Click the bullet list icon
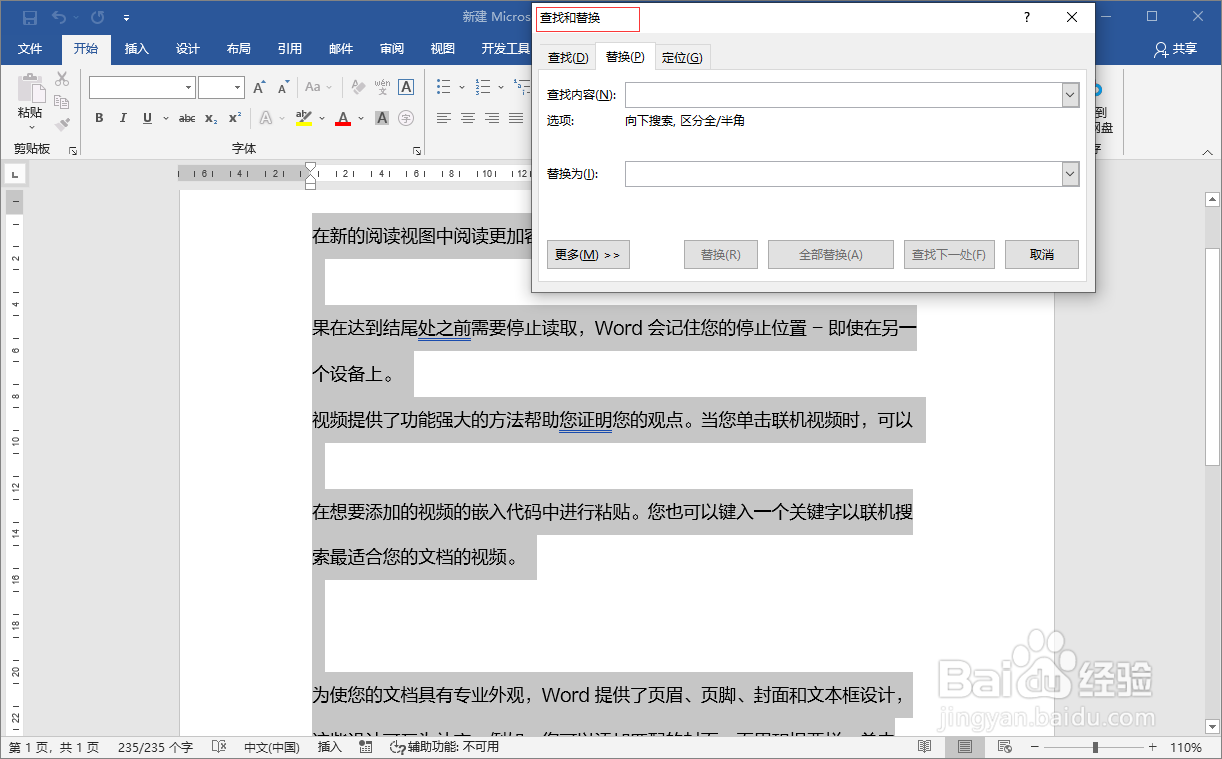The image size is (1222, 759). click(x=444, y=88)
